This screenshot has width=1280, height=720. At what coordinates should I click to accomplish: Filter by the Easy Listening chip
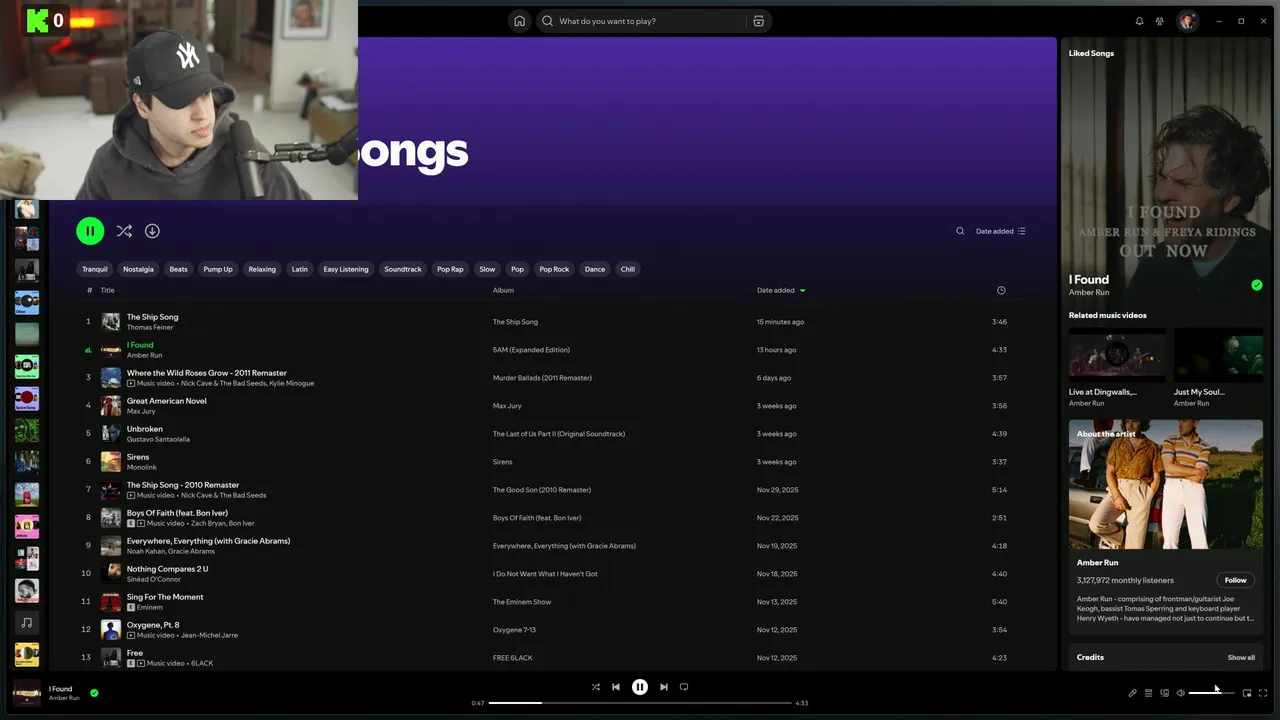point(346,269)
